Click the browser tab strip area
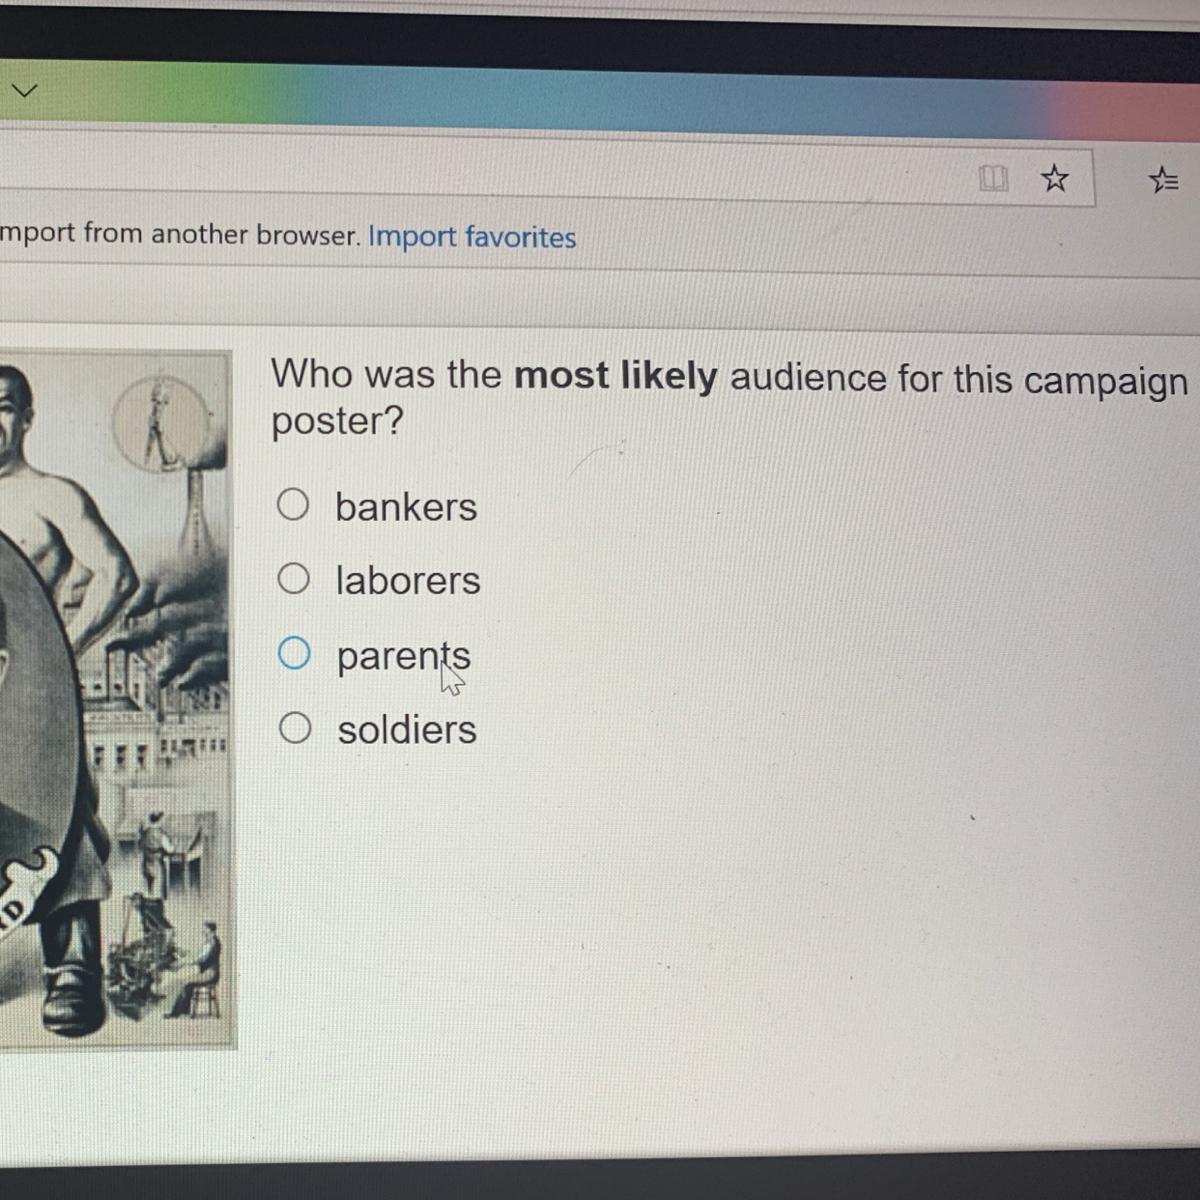This screenshot has width=1200, height=1200. 600,92
